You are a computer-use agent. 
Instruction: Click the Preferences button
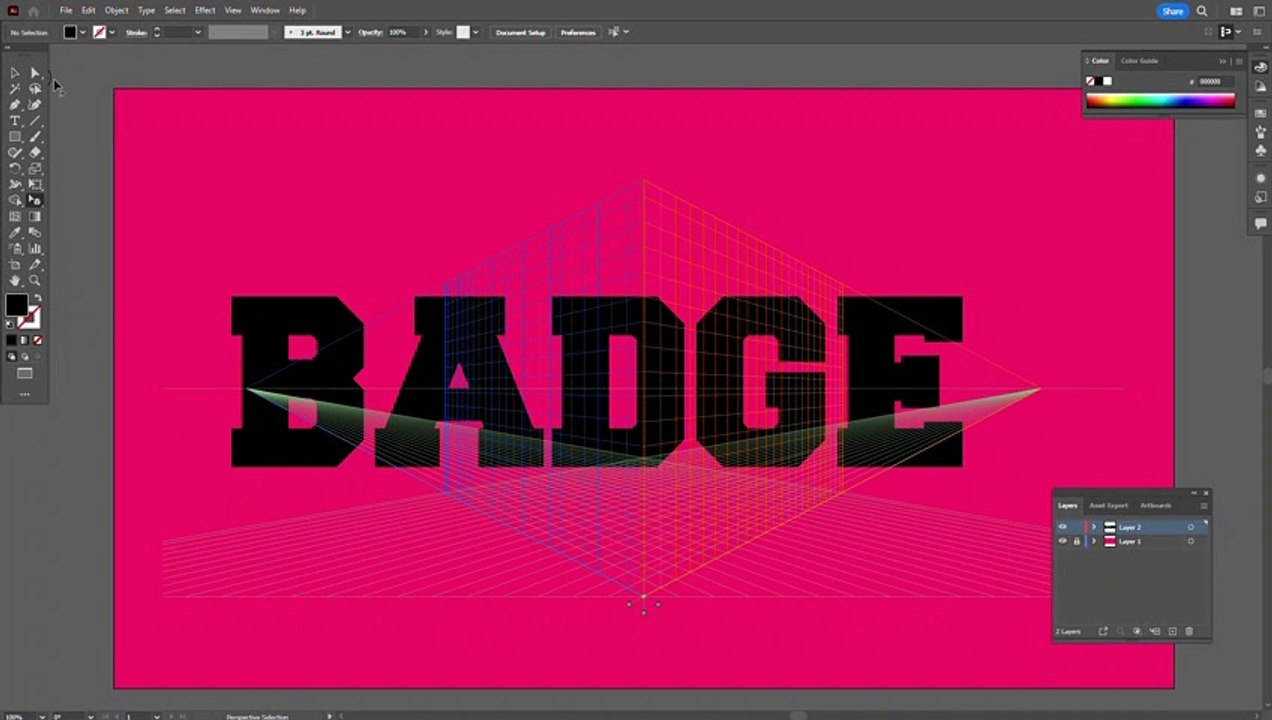[x=578, y=32]
